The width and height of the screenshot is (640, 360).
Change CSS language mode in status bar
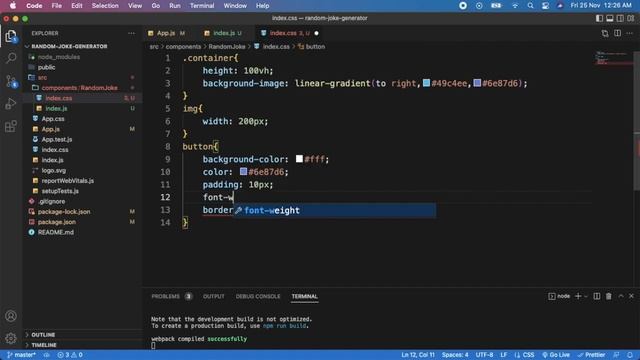tap(528, 355)
